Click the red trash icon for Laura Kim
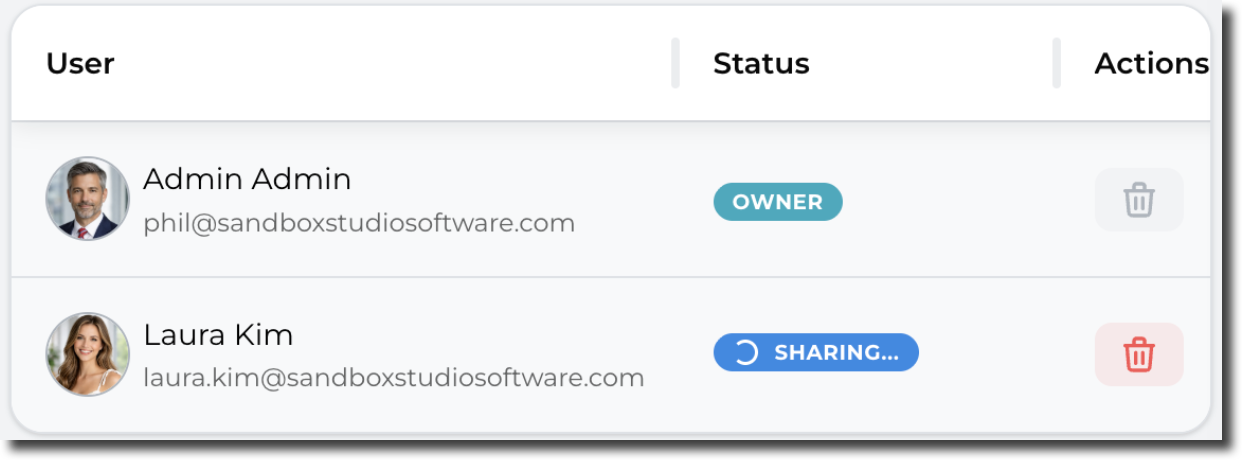The width and height of the screenshot is (1242, 460). [x=1139, y=355]
